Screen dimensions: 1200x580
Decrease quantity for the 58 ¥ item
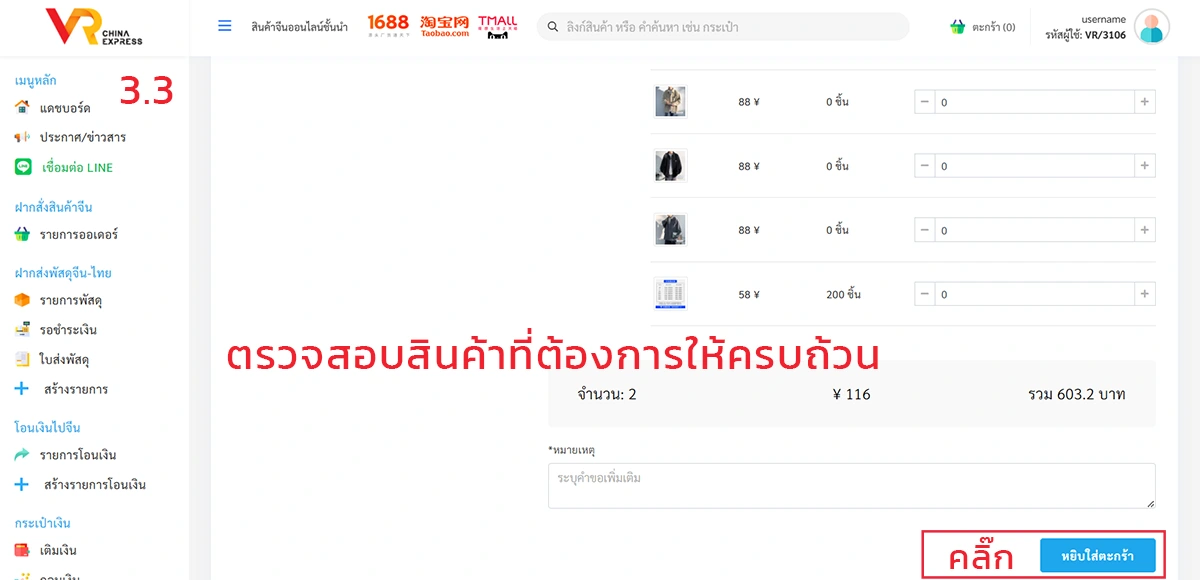point(925,294)
